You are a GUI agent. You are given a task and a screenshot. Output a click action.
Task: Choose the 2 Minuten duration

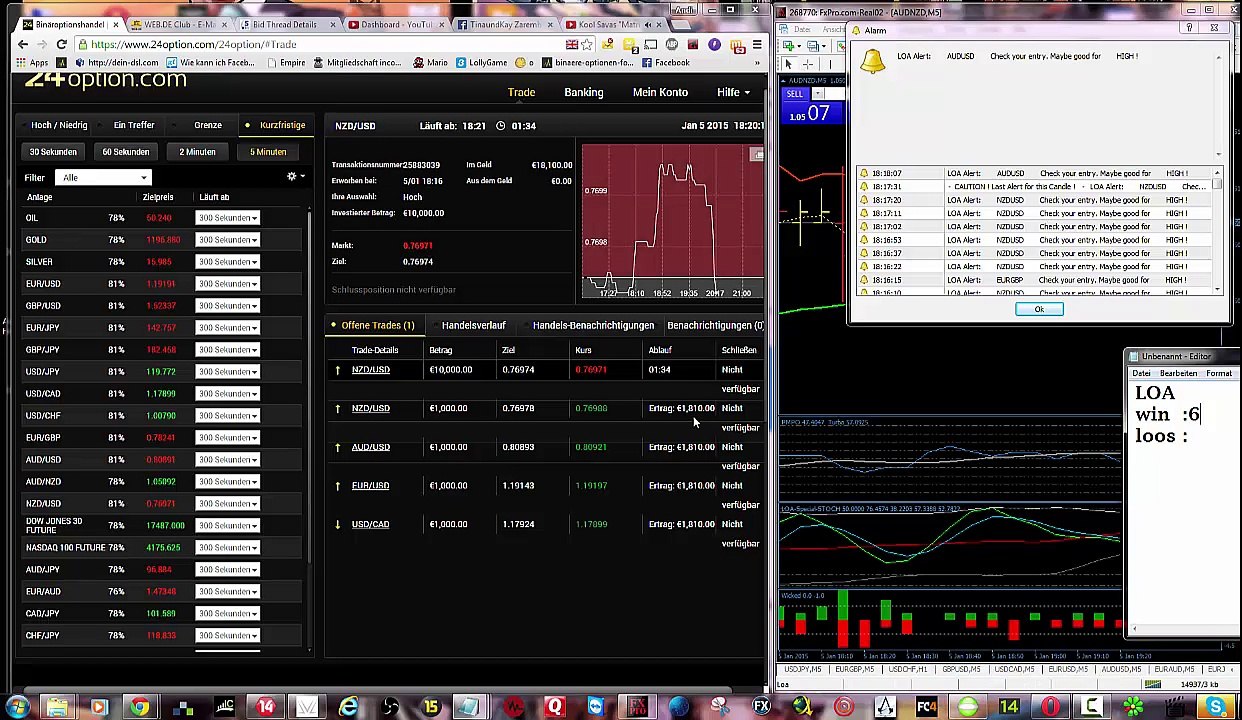point(197,152)
